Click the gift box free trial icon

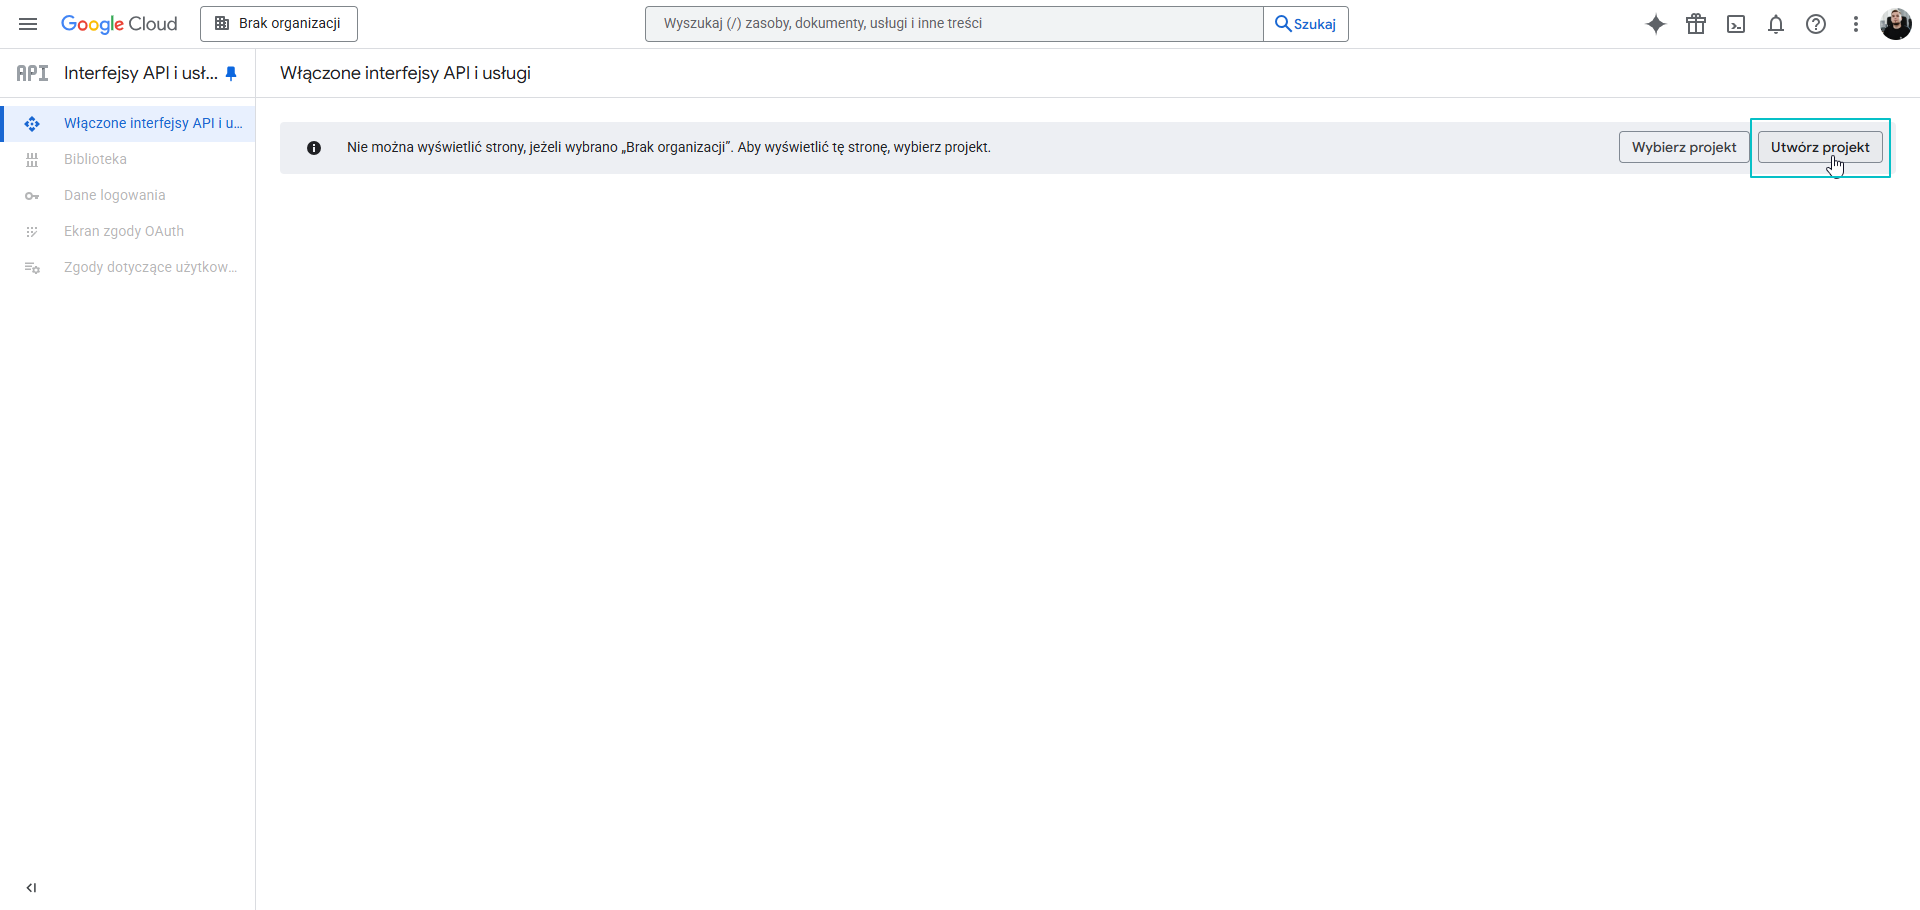(x=1696, y=24)
